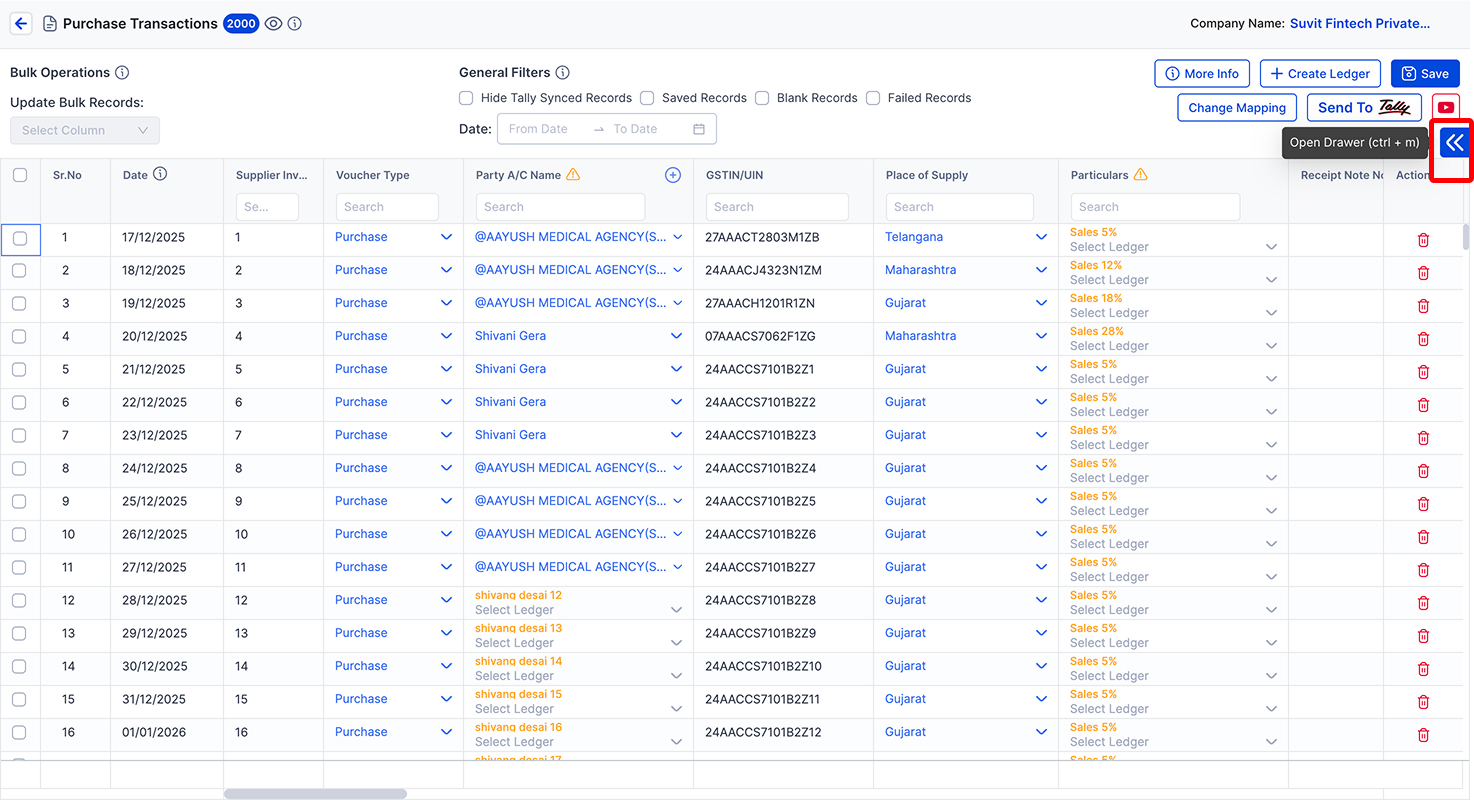This screenshot has height=800, width=1474.
Task: Enable Hide Tally Synced Records checkbox
Action: (466, 98)
